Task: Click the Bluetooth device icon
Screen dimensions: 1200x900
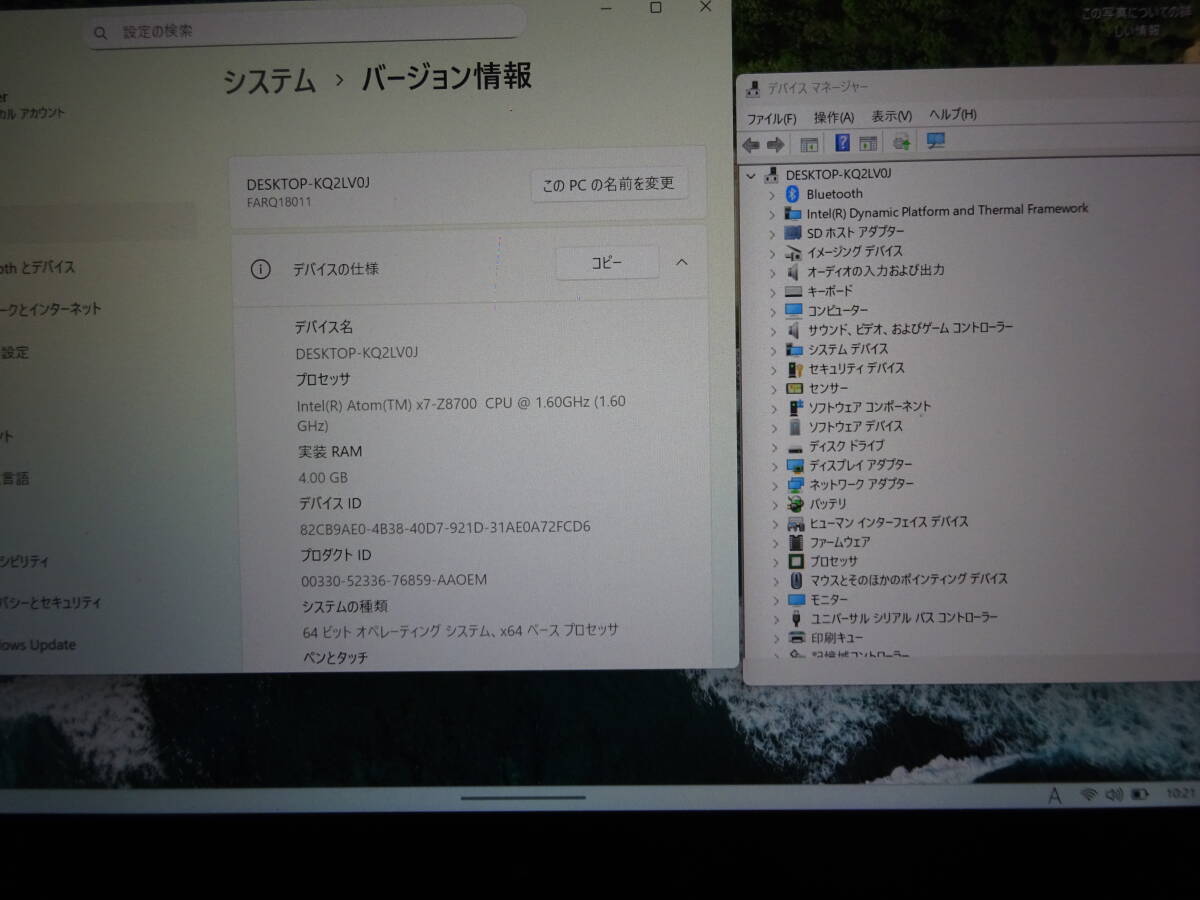Action: pyautogui.click(x=794, y=193)
